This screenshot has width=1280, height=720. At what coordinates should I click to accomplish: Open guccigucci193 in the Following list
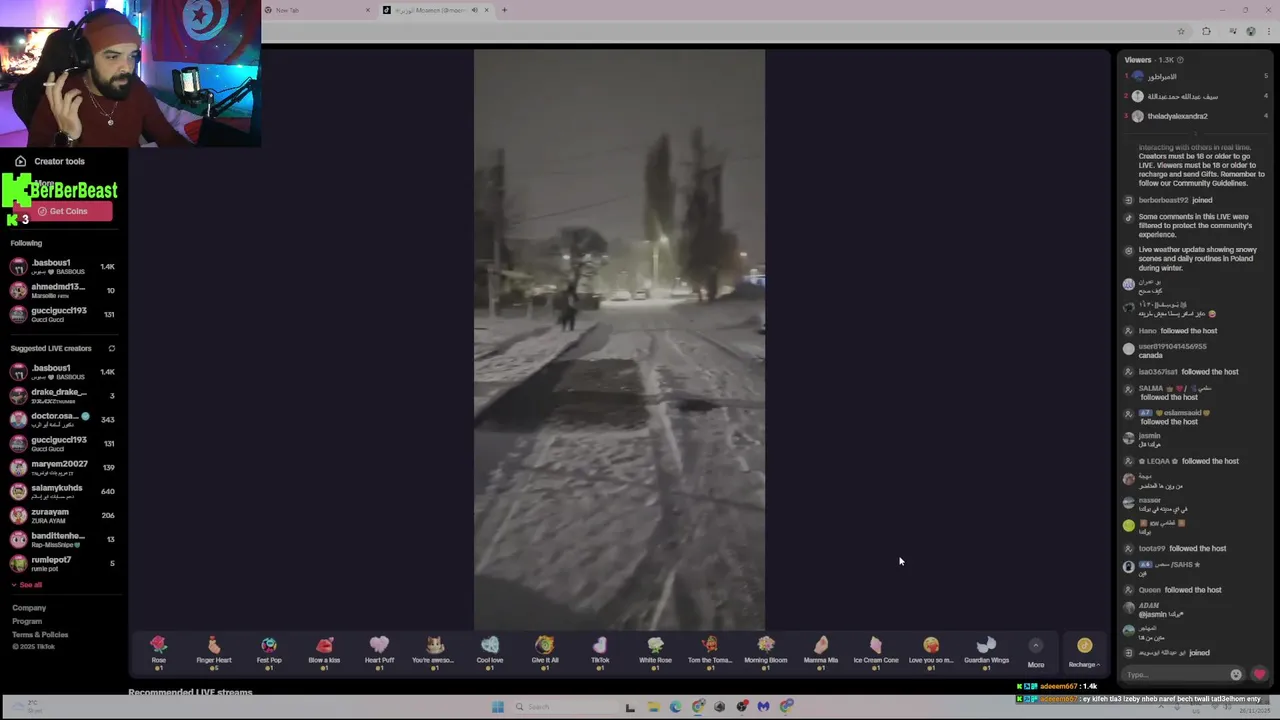[x=62, y=314]
